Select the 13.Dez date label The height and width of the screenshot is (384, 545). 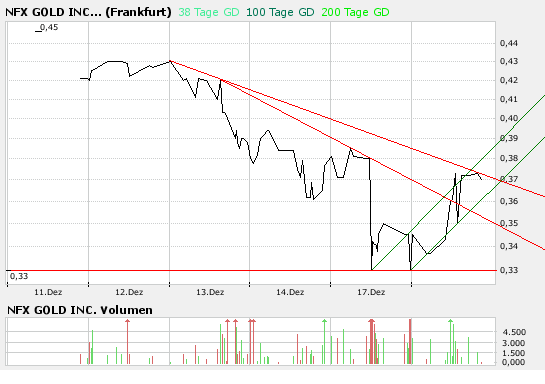(210, 292)
